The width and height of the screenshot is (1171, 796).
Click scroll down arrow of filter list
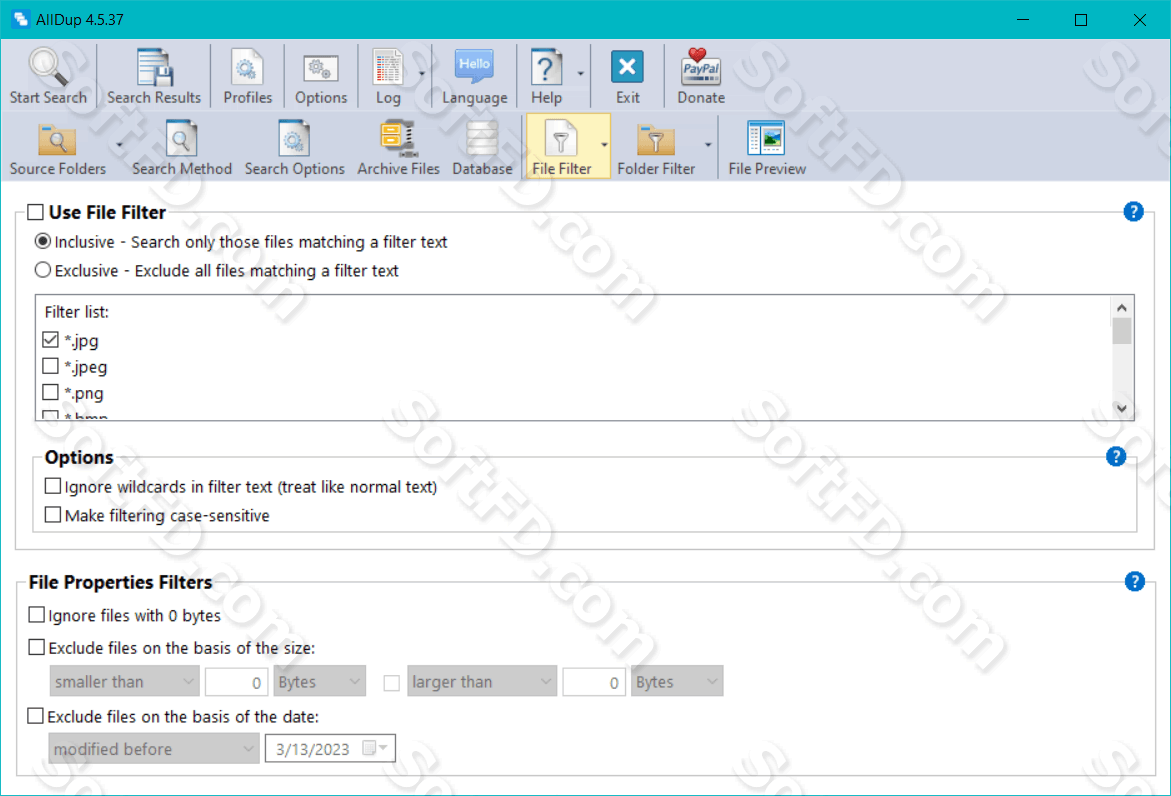click(1122, 408)
